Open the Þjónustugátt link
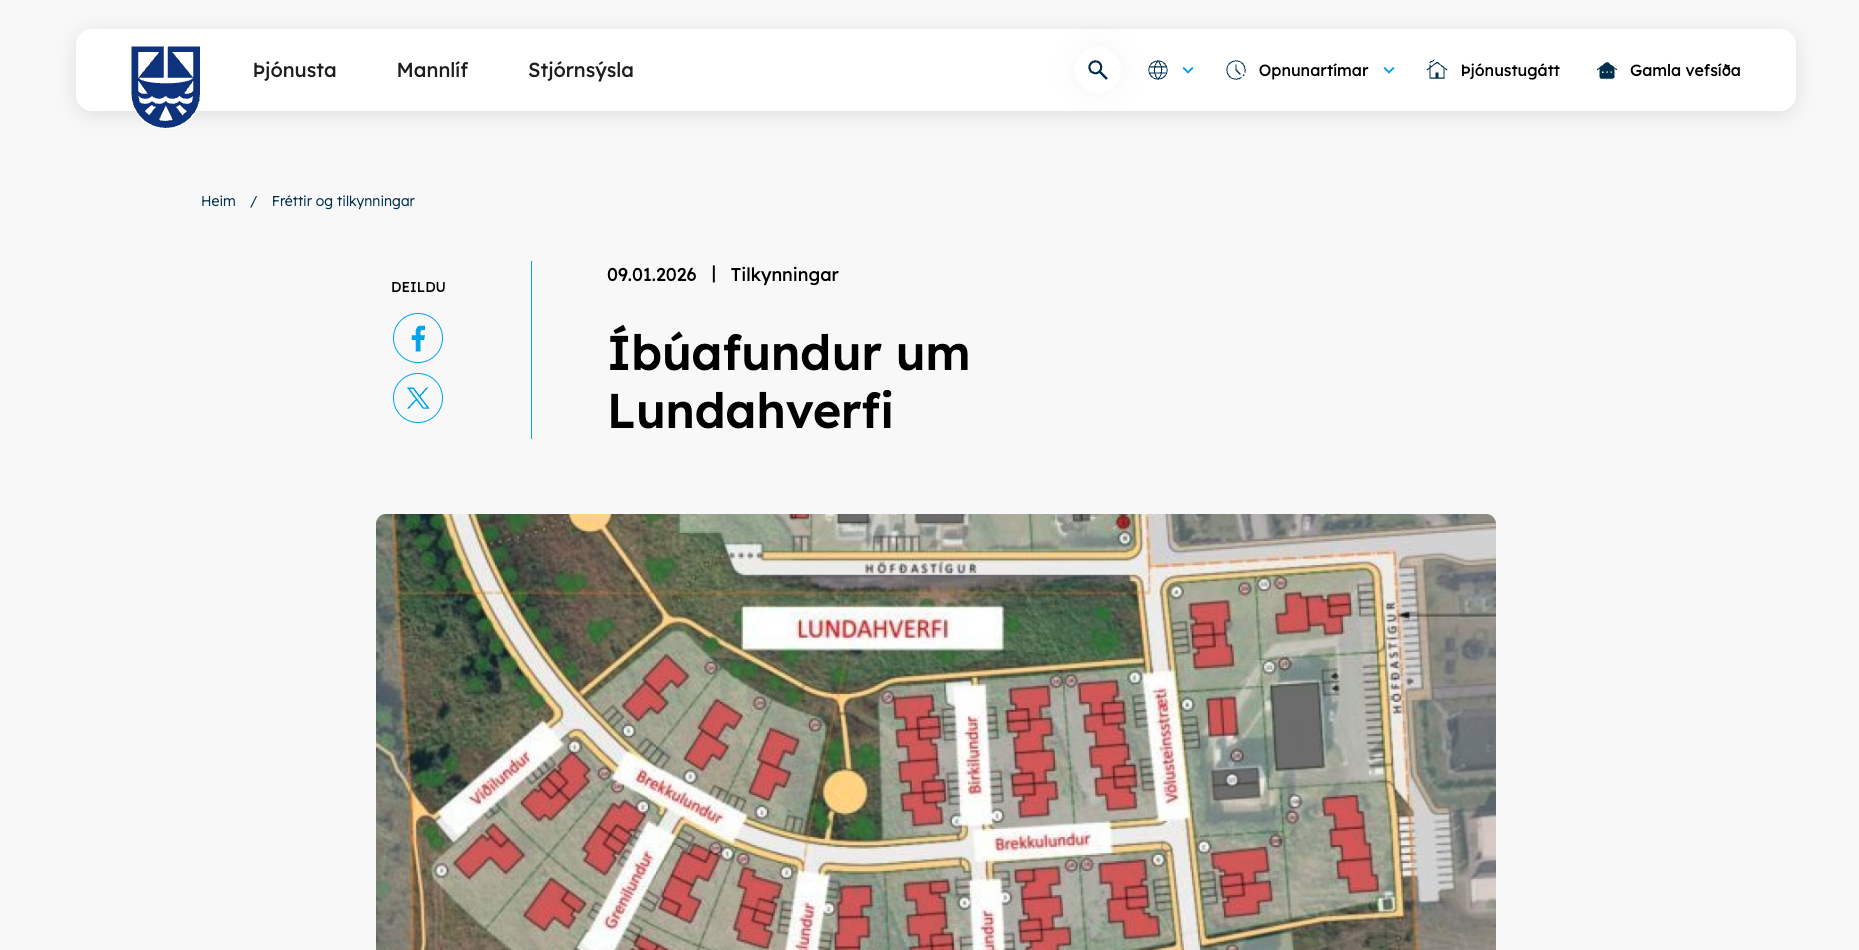The height and width of the screenshot is (950, 1859). (x=1510, y=70)
